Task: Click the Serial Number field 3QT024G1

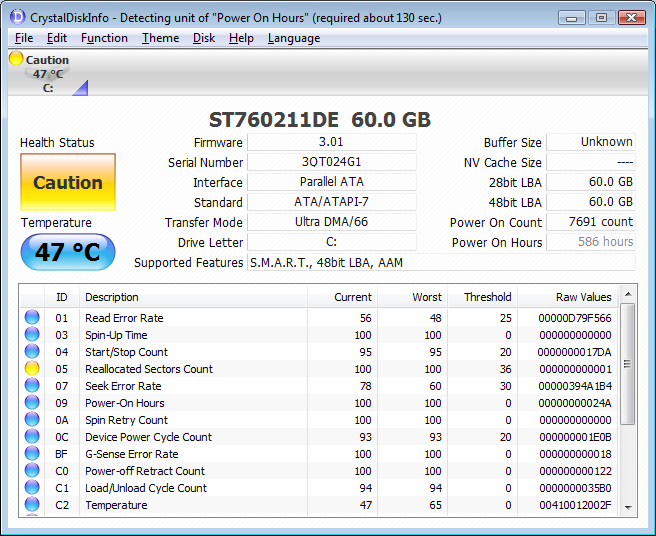Action: point(331,162)
